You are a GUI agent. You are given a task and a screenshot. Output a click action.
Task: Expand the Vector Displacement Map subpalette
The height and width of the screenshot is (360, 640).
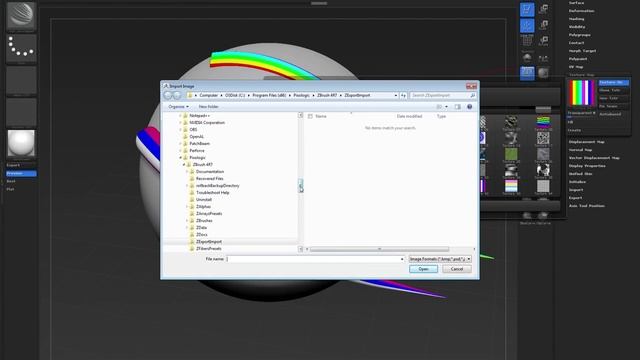click(x=594, y=158)
